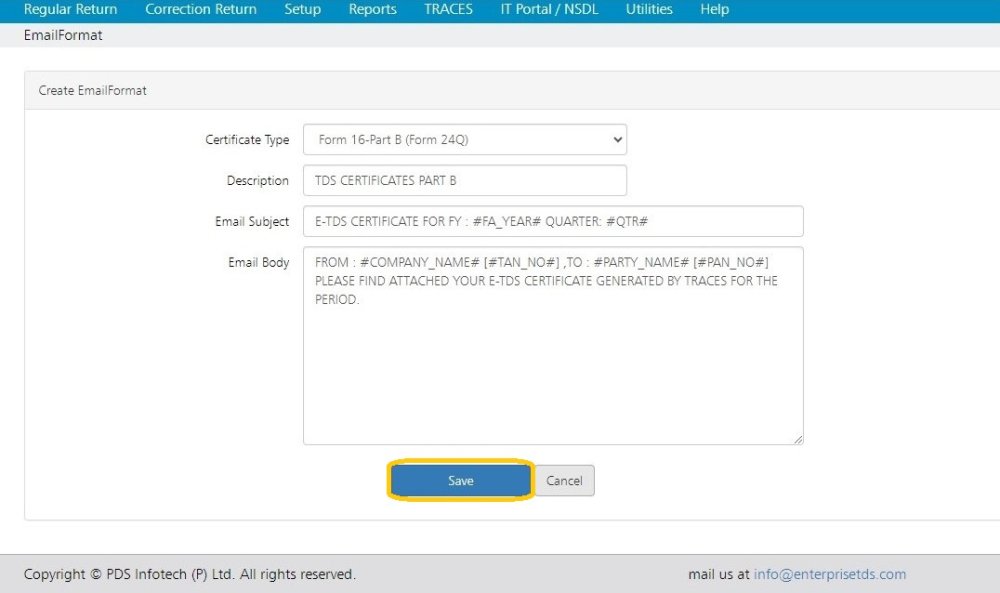
Task: Click the Email Subject input field
Action: [553, 221]
